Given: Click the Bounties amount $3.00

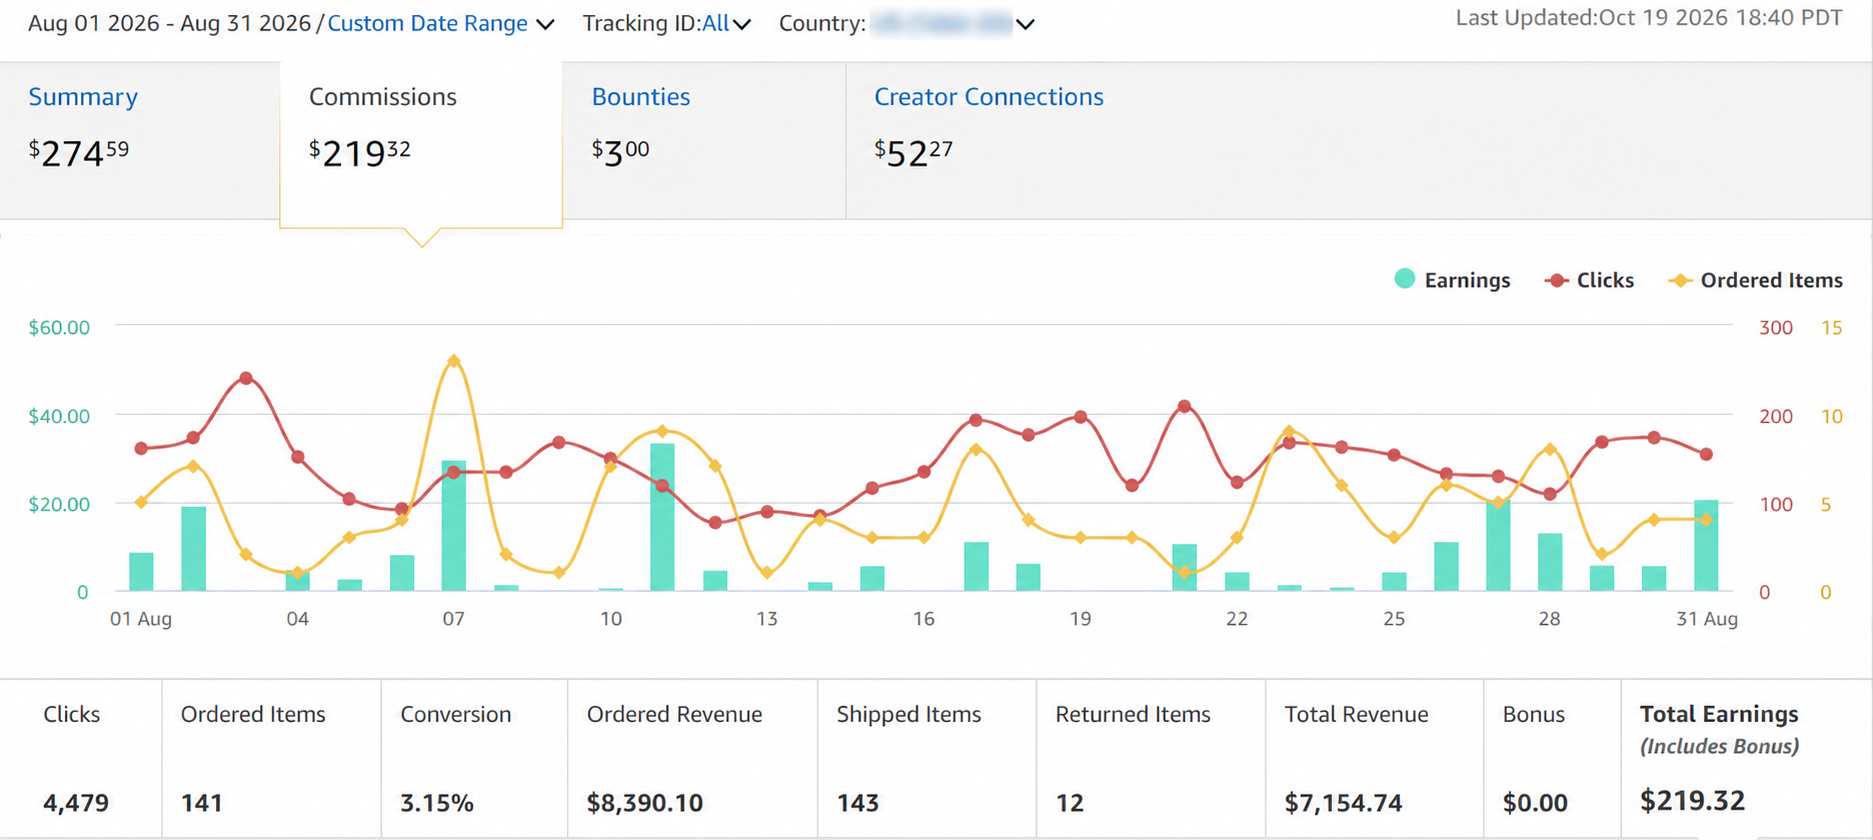Looking at the screenshot, I should pos(621,152).
